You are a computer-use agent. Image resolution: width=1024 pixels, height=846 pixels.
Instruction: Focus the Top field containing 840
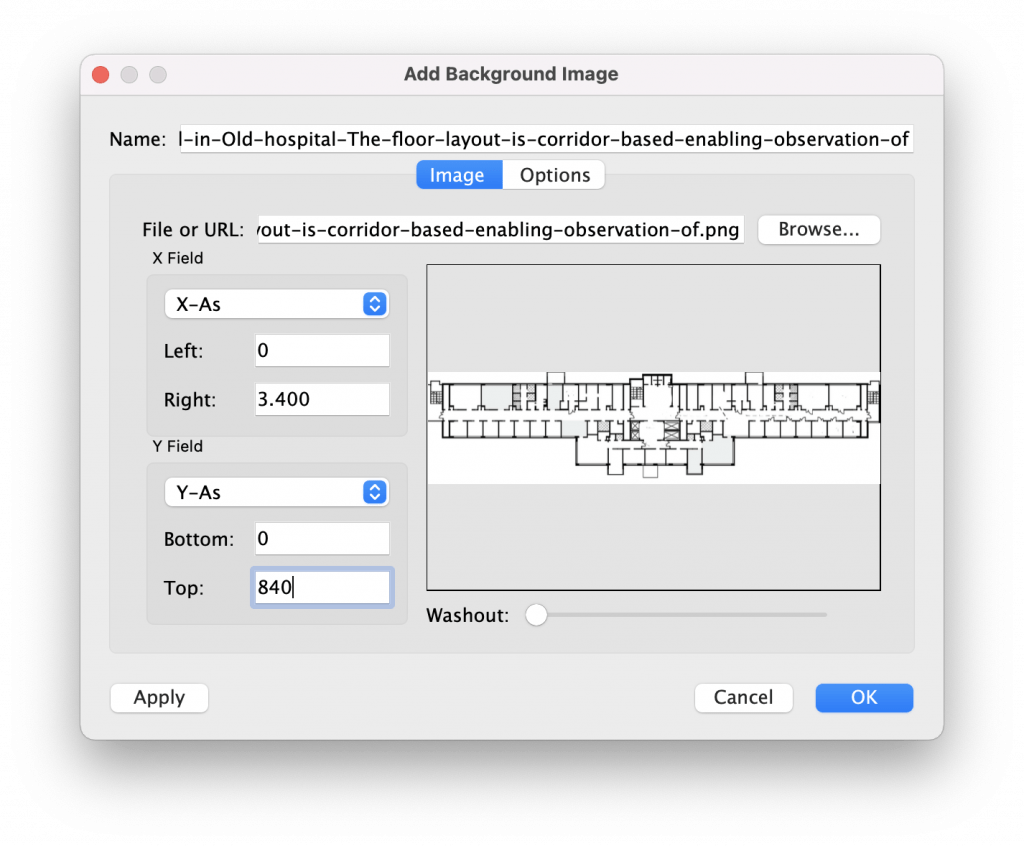(321, 588)
